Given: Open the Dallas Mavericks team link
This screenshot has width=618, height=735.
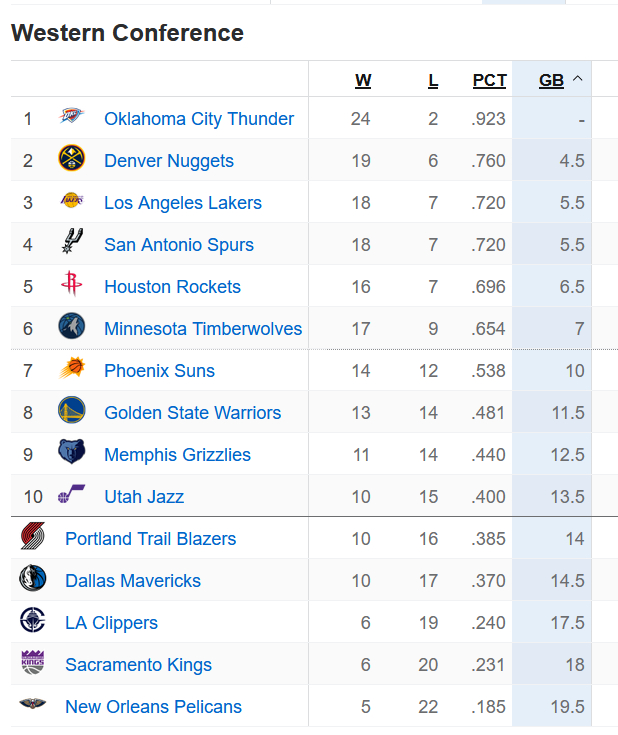Looking at the screenshot, I should pos(133,581).
